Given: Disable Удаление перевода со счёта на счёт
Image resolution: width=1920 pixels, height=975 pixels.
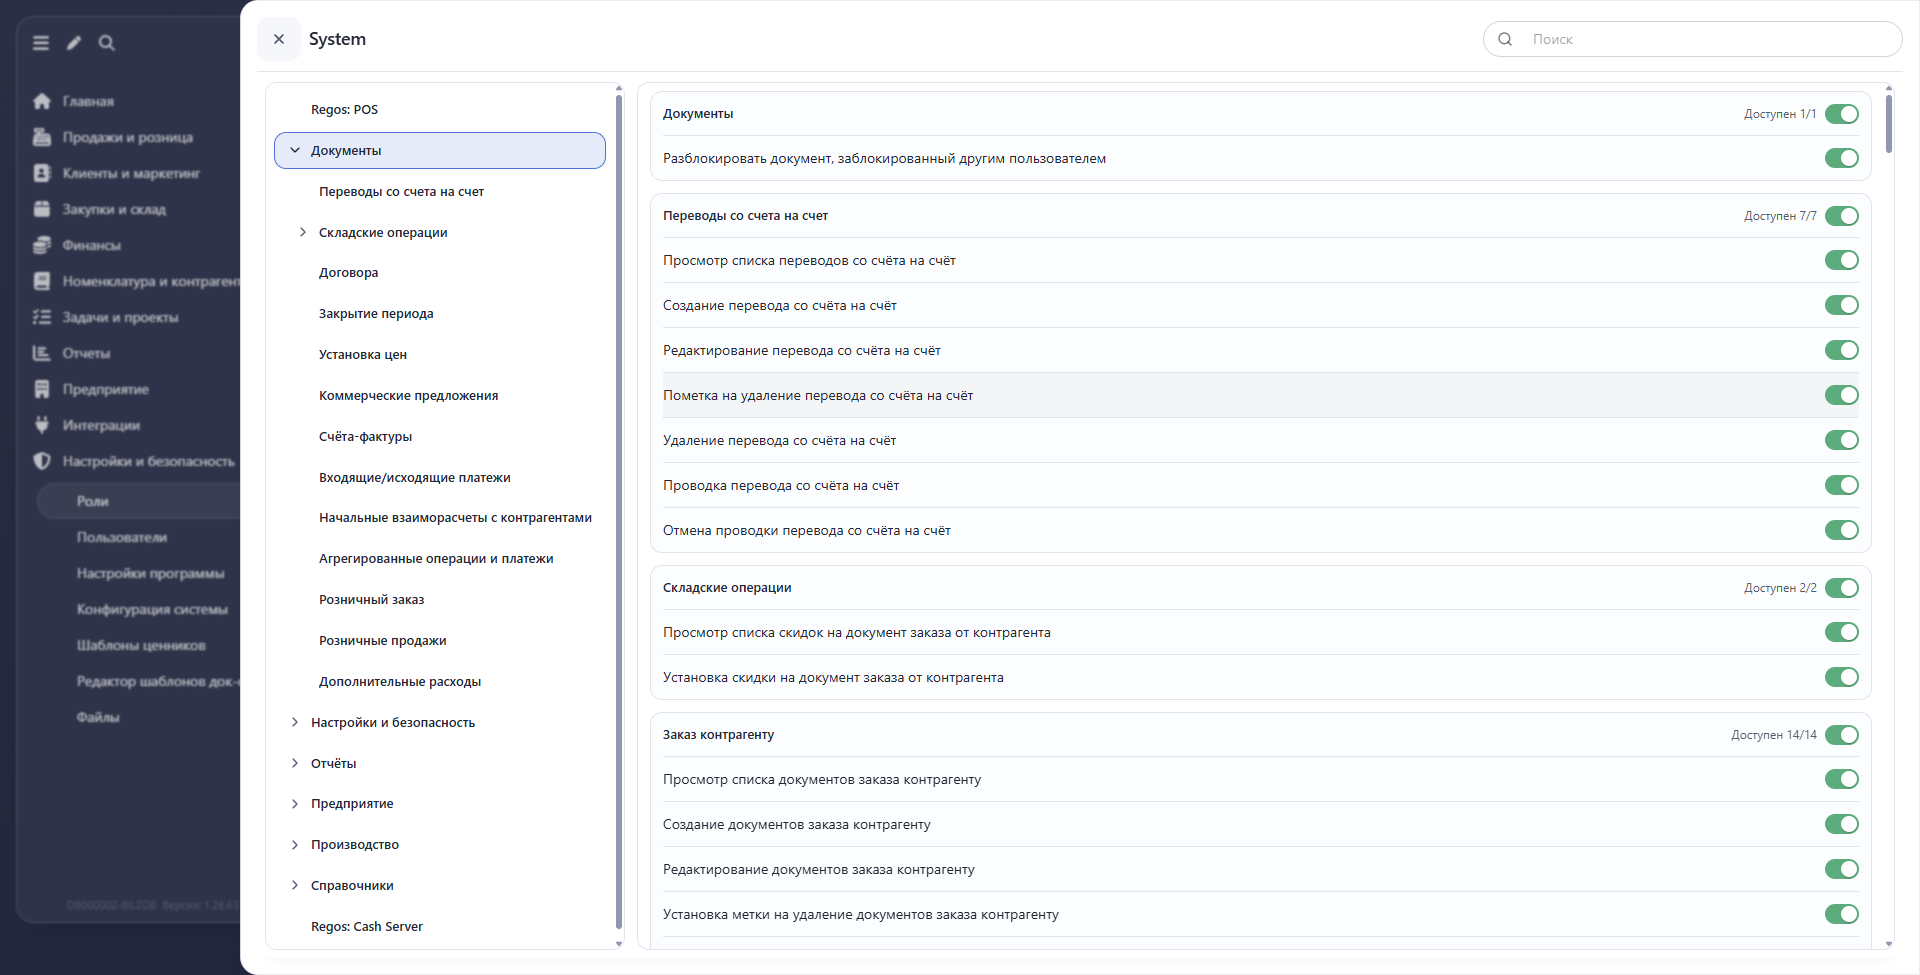Looking at the screenshot, I should pos(1842,440).
